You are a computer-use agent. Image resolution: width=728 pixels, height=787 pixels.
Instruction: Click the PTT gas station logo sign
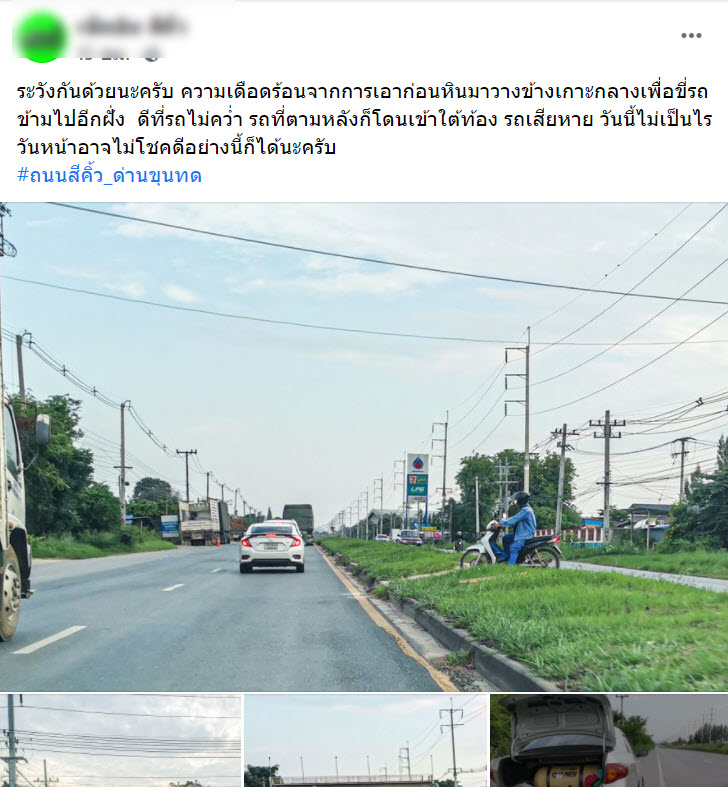[x=418, y=463]
